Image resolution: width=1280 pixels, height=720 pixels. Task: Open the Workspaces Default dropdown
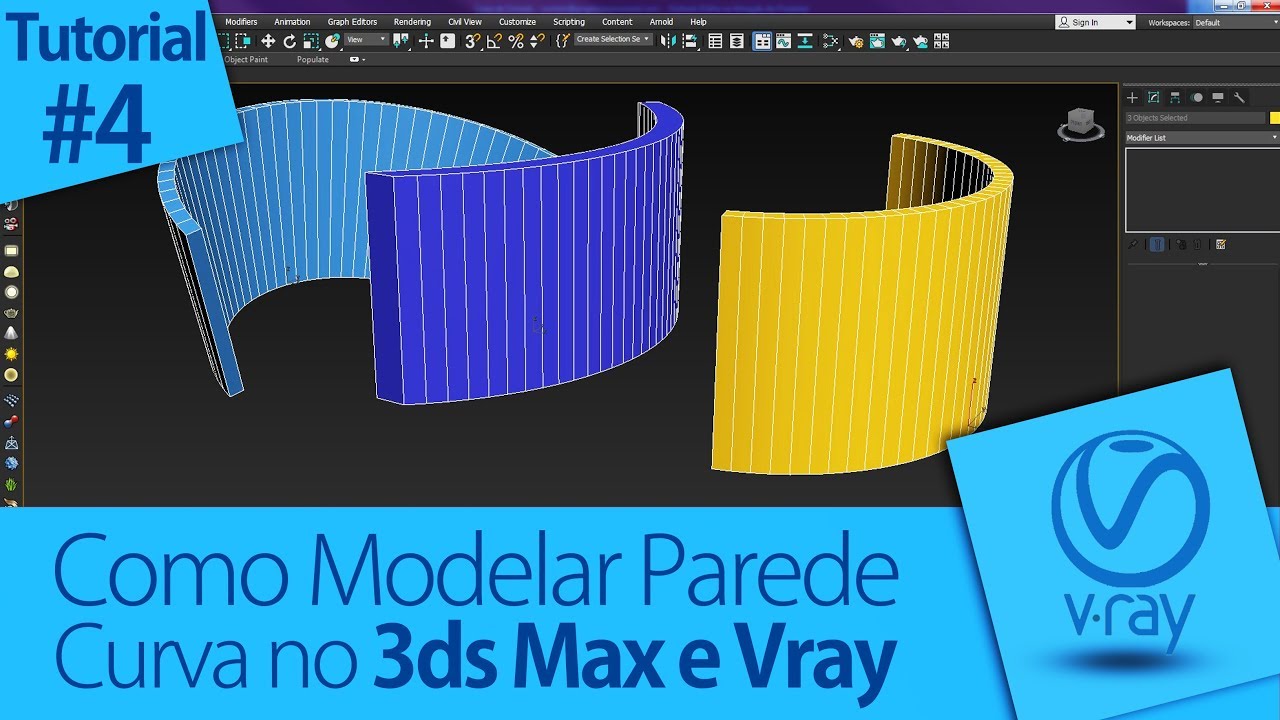click(1236, 22)
